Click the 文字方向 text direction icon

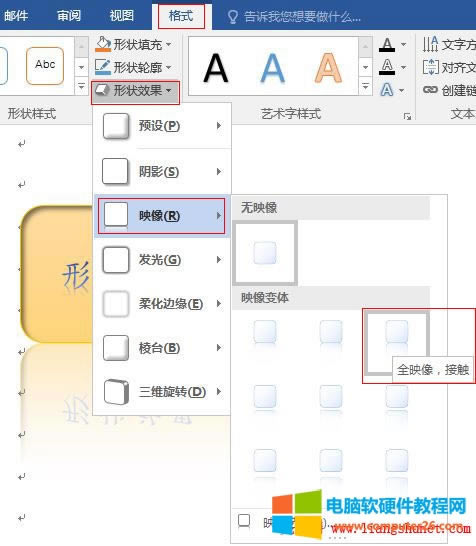430,44
